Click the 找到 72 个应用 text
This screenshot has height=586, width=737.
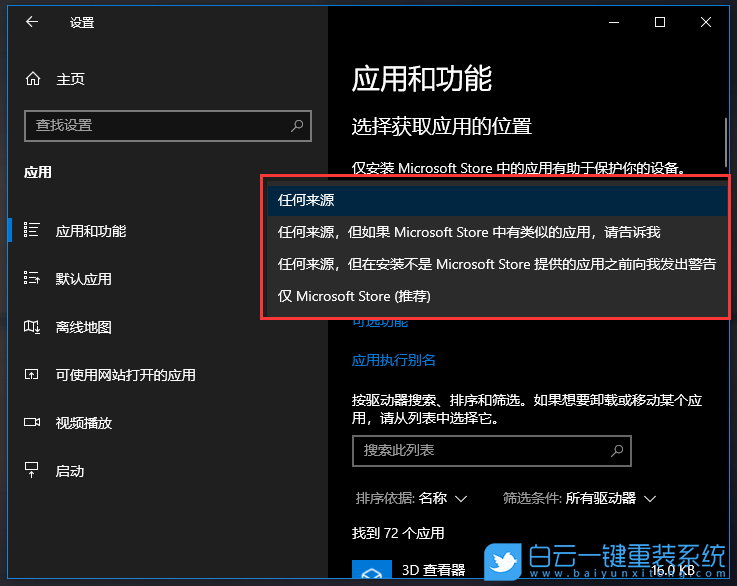pos(398,533)
